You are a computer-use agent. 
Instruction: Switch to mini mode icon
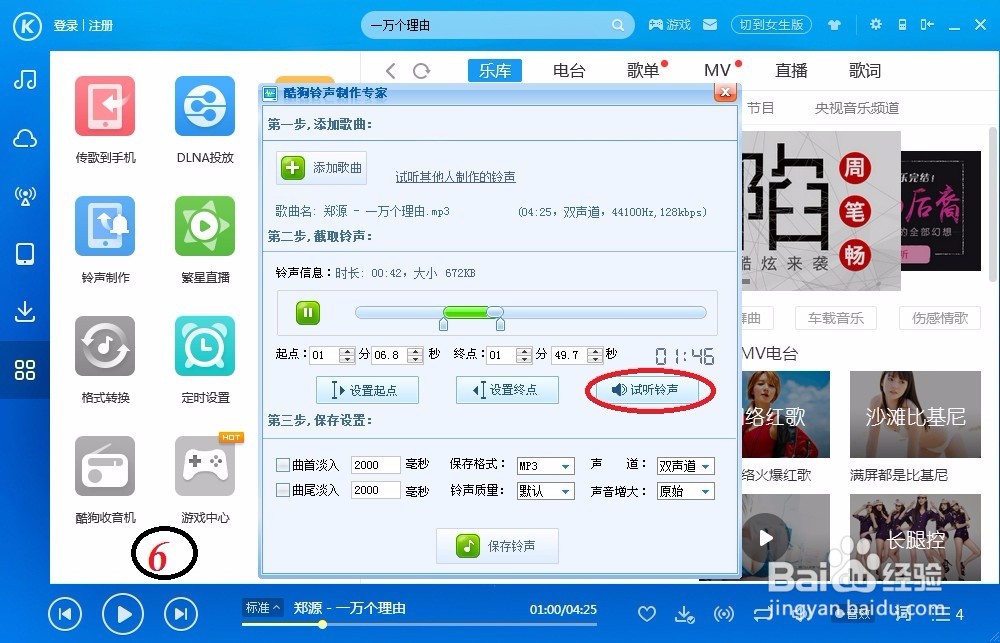[927, 25]
